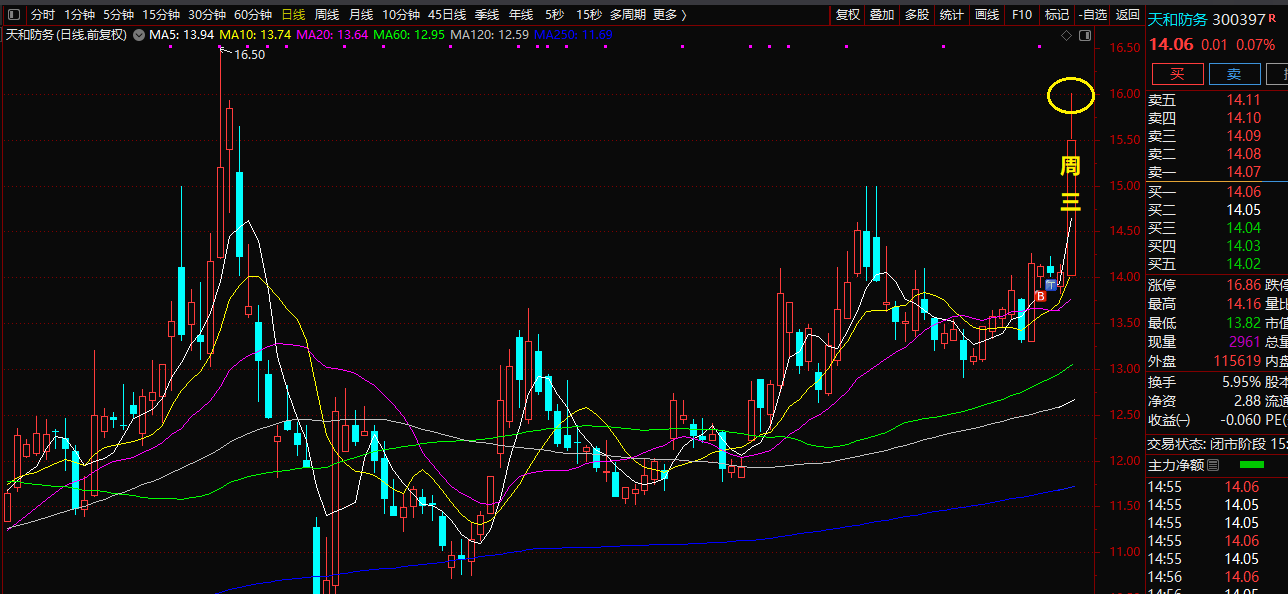Click the 交易状态 闭市阶段 status line
1288x594 pixels.
point(1217,444)
